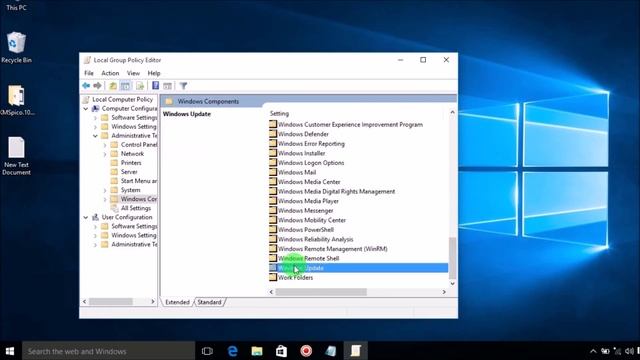This screenshot has width=640, height=360.
Task: Collapse the Computer Configuration node
Action: pos(86,109)
